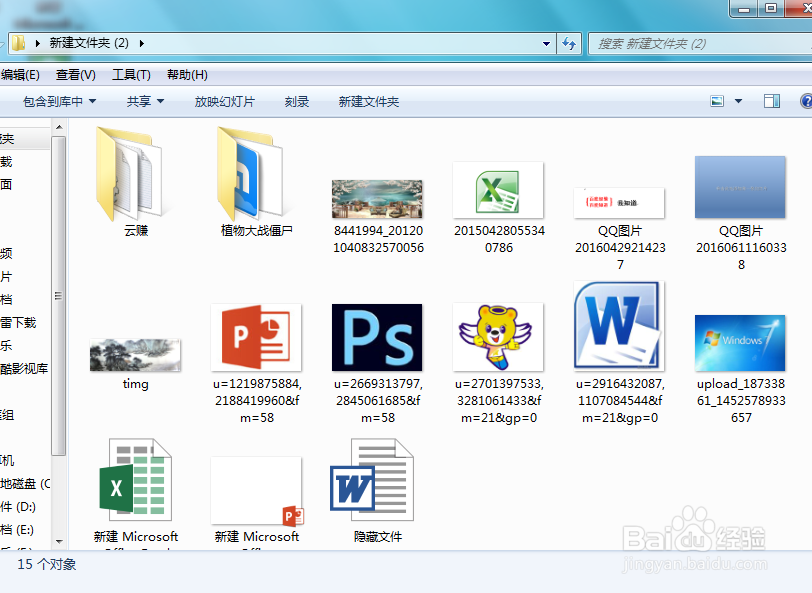Select 酷影视库 in navigation pane

[24, 368]
